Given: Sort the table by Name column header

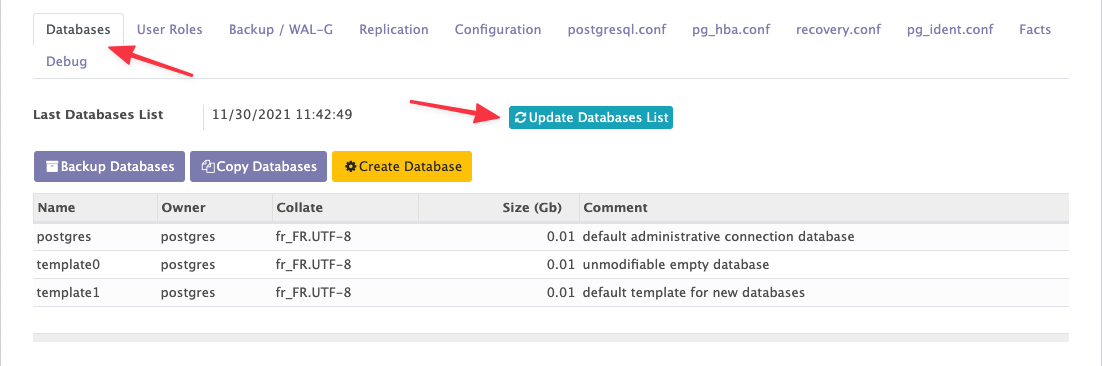Looking at the screenshot, I should (x=95, y=208).
